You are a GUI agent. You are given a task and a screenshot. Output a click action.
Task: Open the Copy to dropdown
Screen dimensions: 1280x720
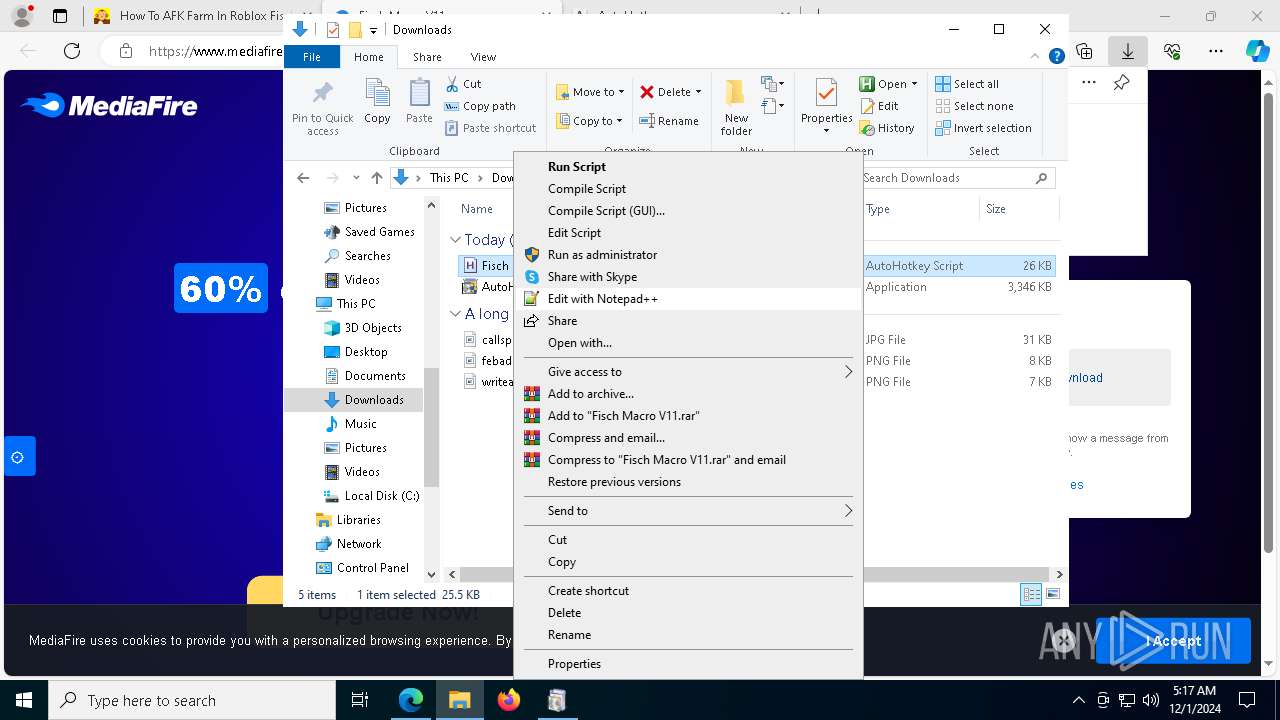click(590, 121)
